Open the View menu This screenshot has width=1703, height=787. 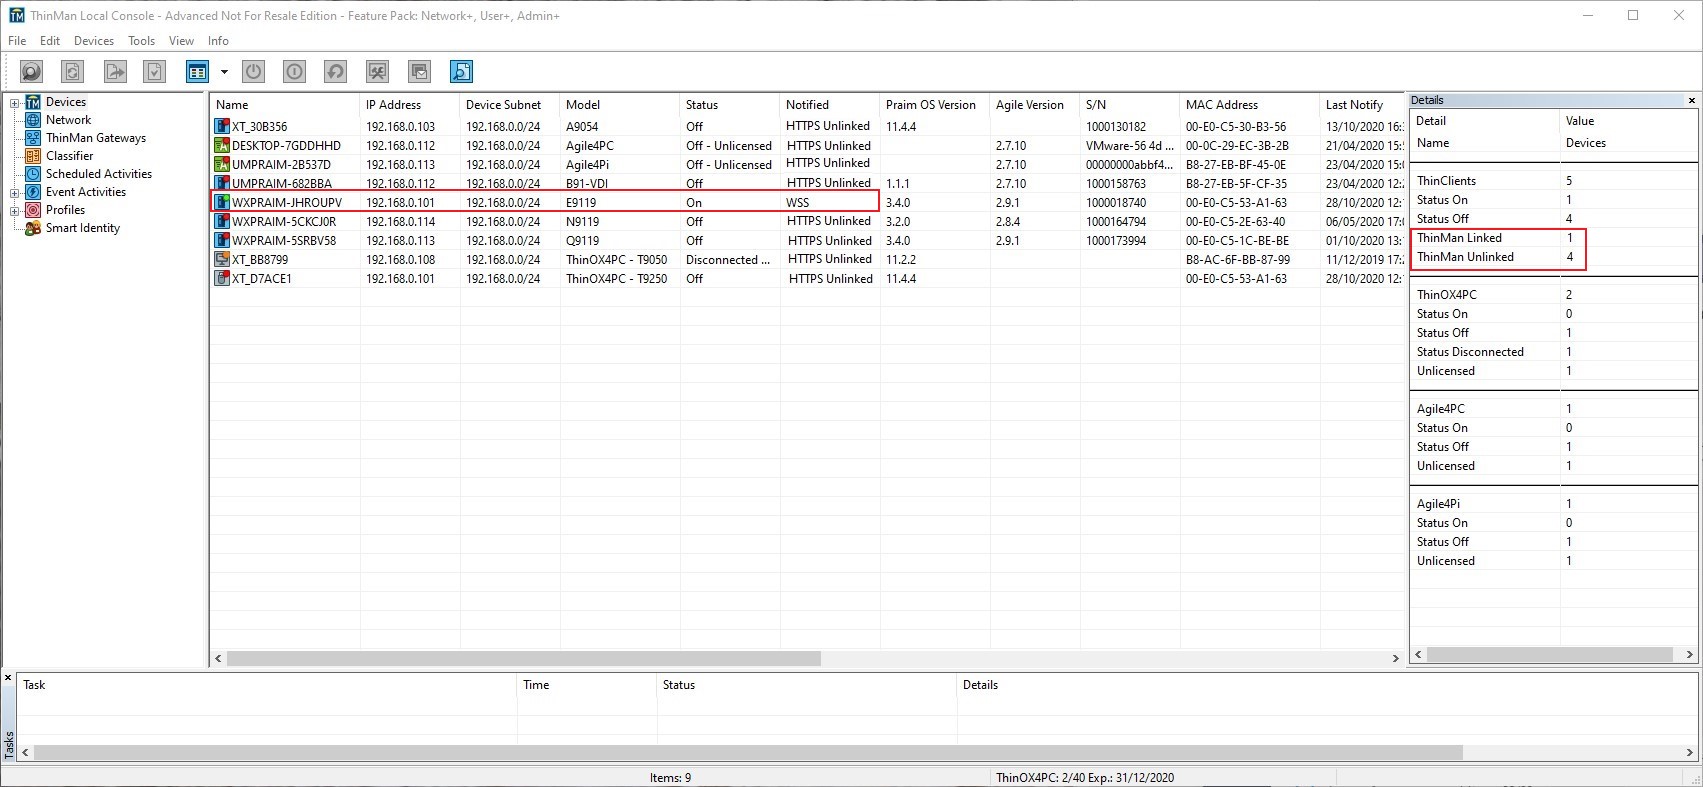coord(182,41)
